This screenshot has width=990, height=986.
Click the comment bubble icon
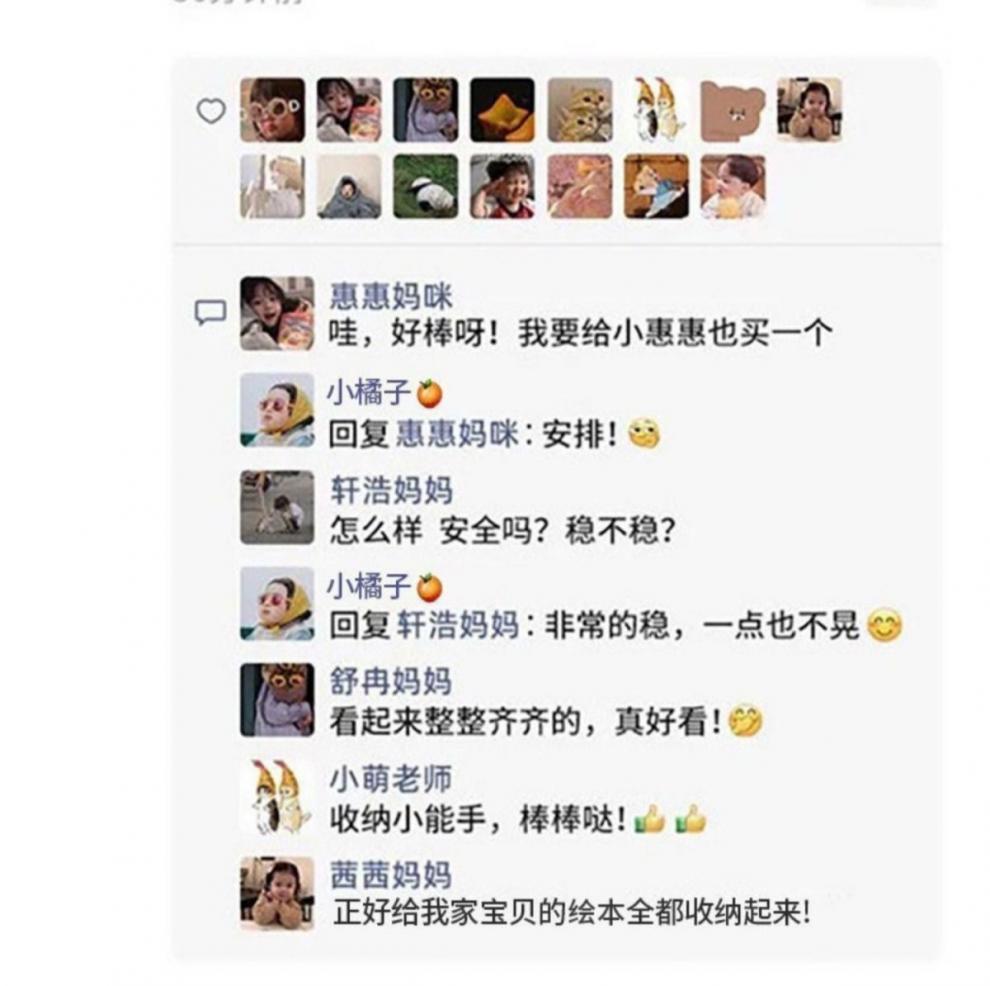[x=210, y=312]
